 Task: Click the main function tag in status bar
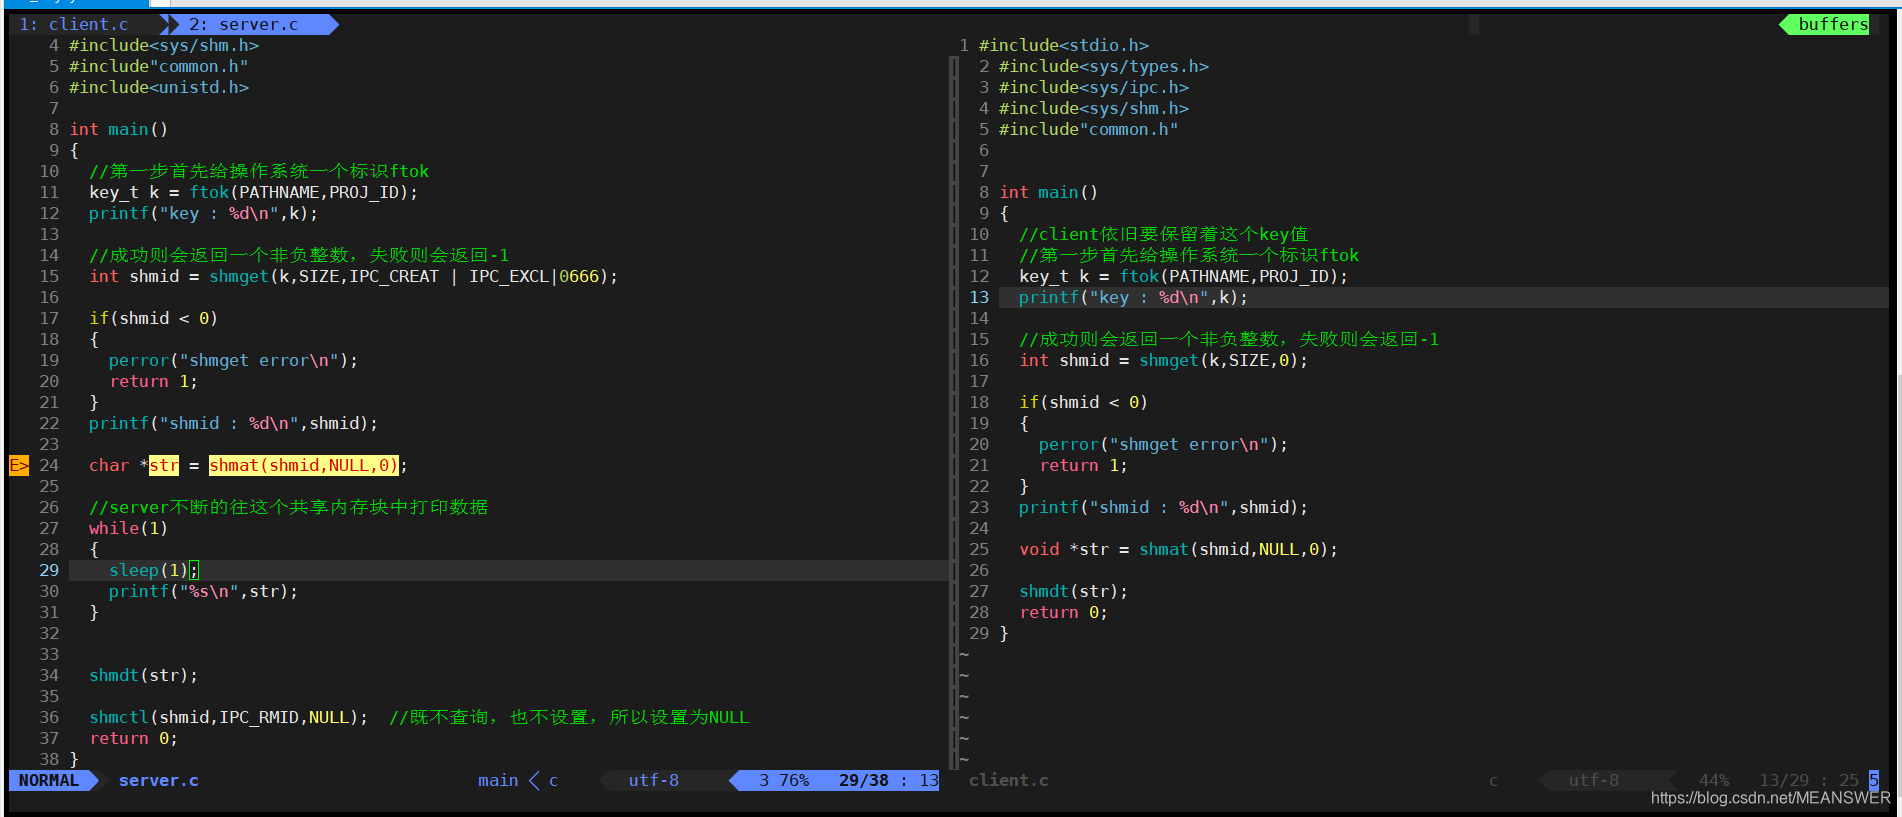(x=498, y=780)
